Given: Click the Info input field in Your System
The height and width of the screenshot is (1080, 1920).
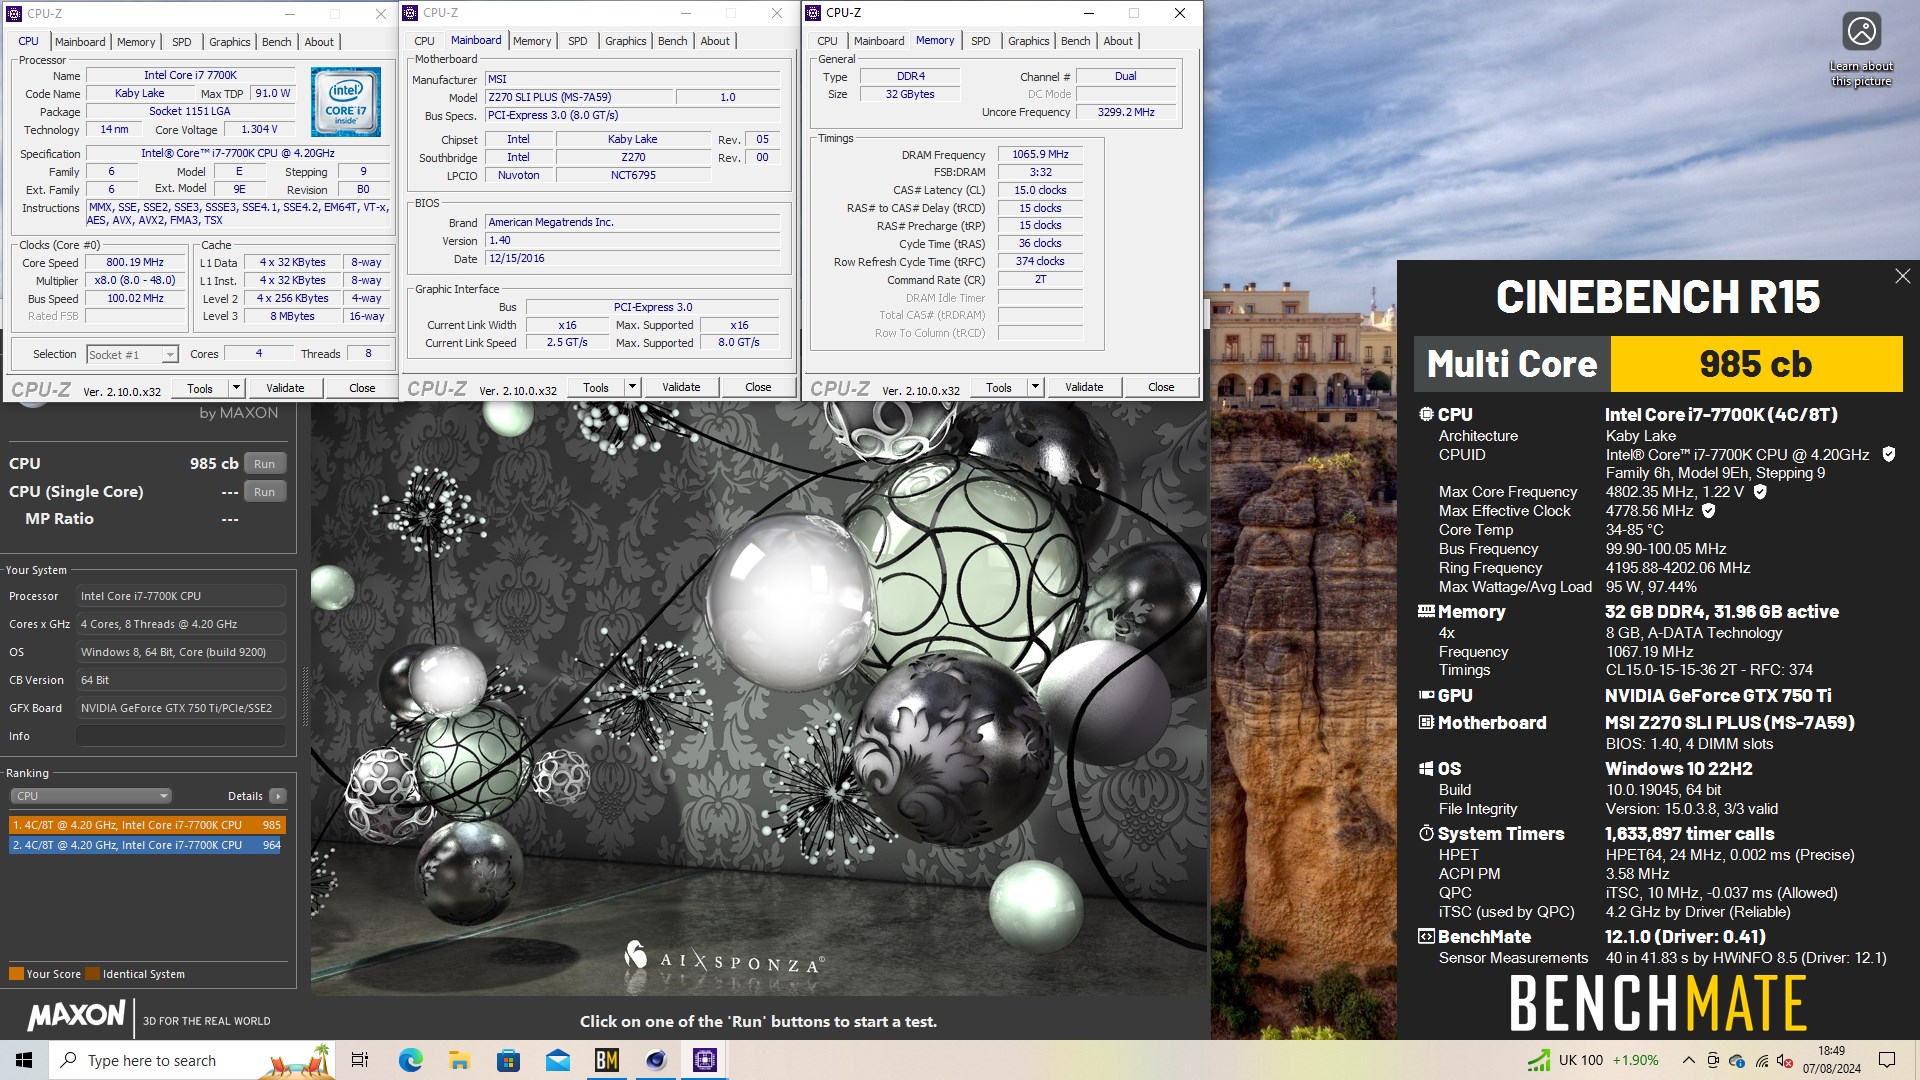Looking at the screenshot, I should pos(181,736).
